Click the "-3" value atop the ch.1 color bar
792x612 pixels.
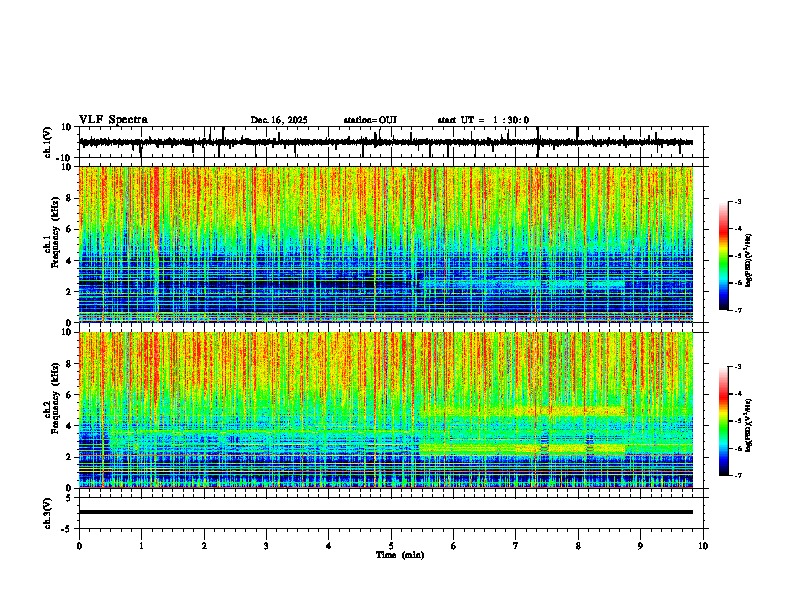737,202
